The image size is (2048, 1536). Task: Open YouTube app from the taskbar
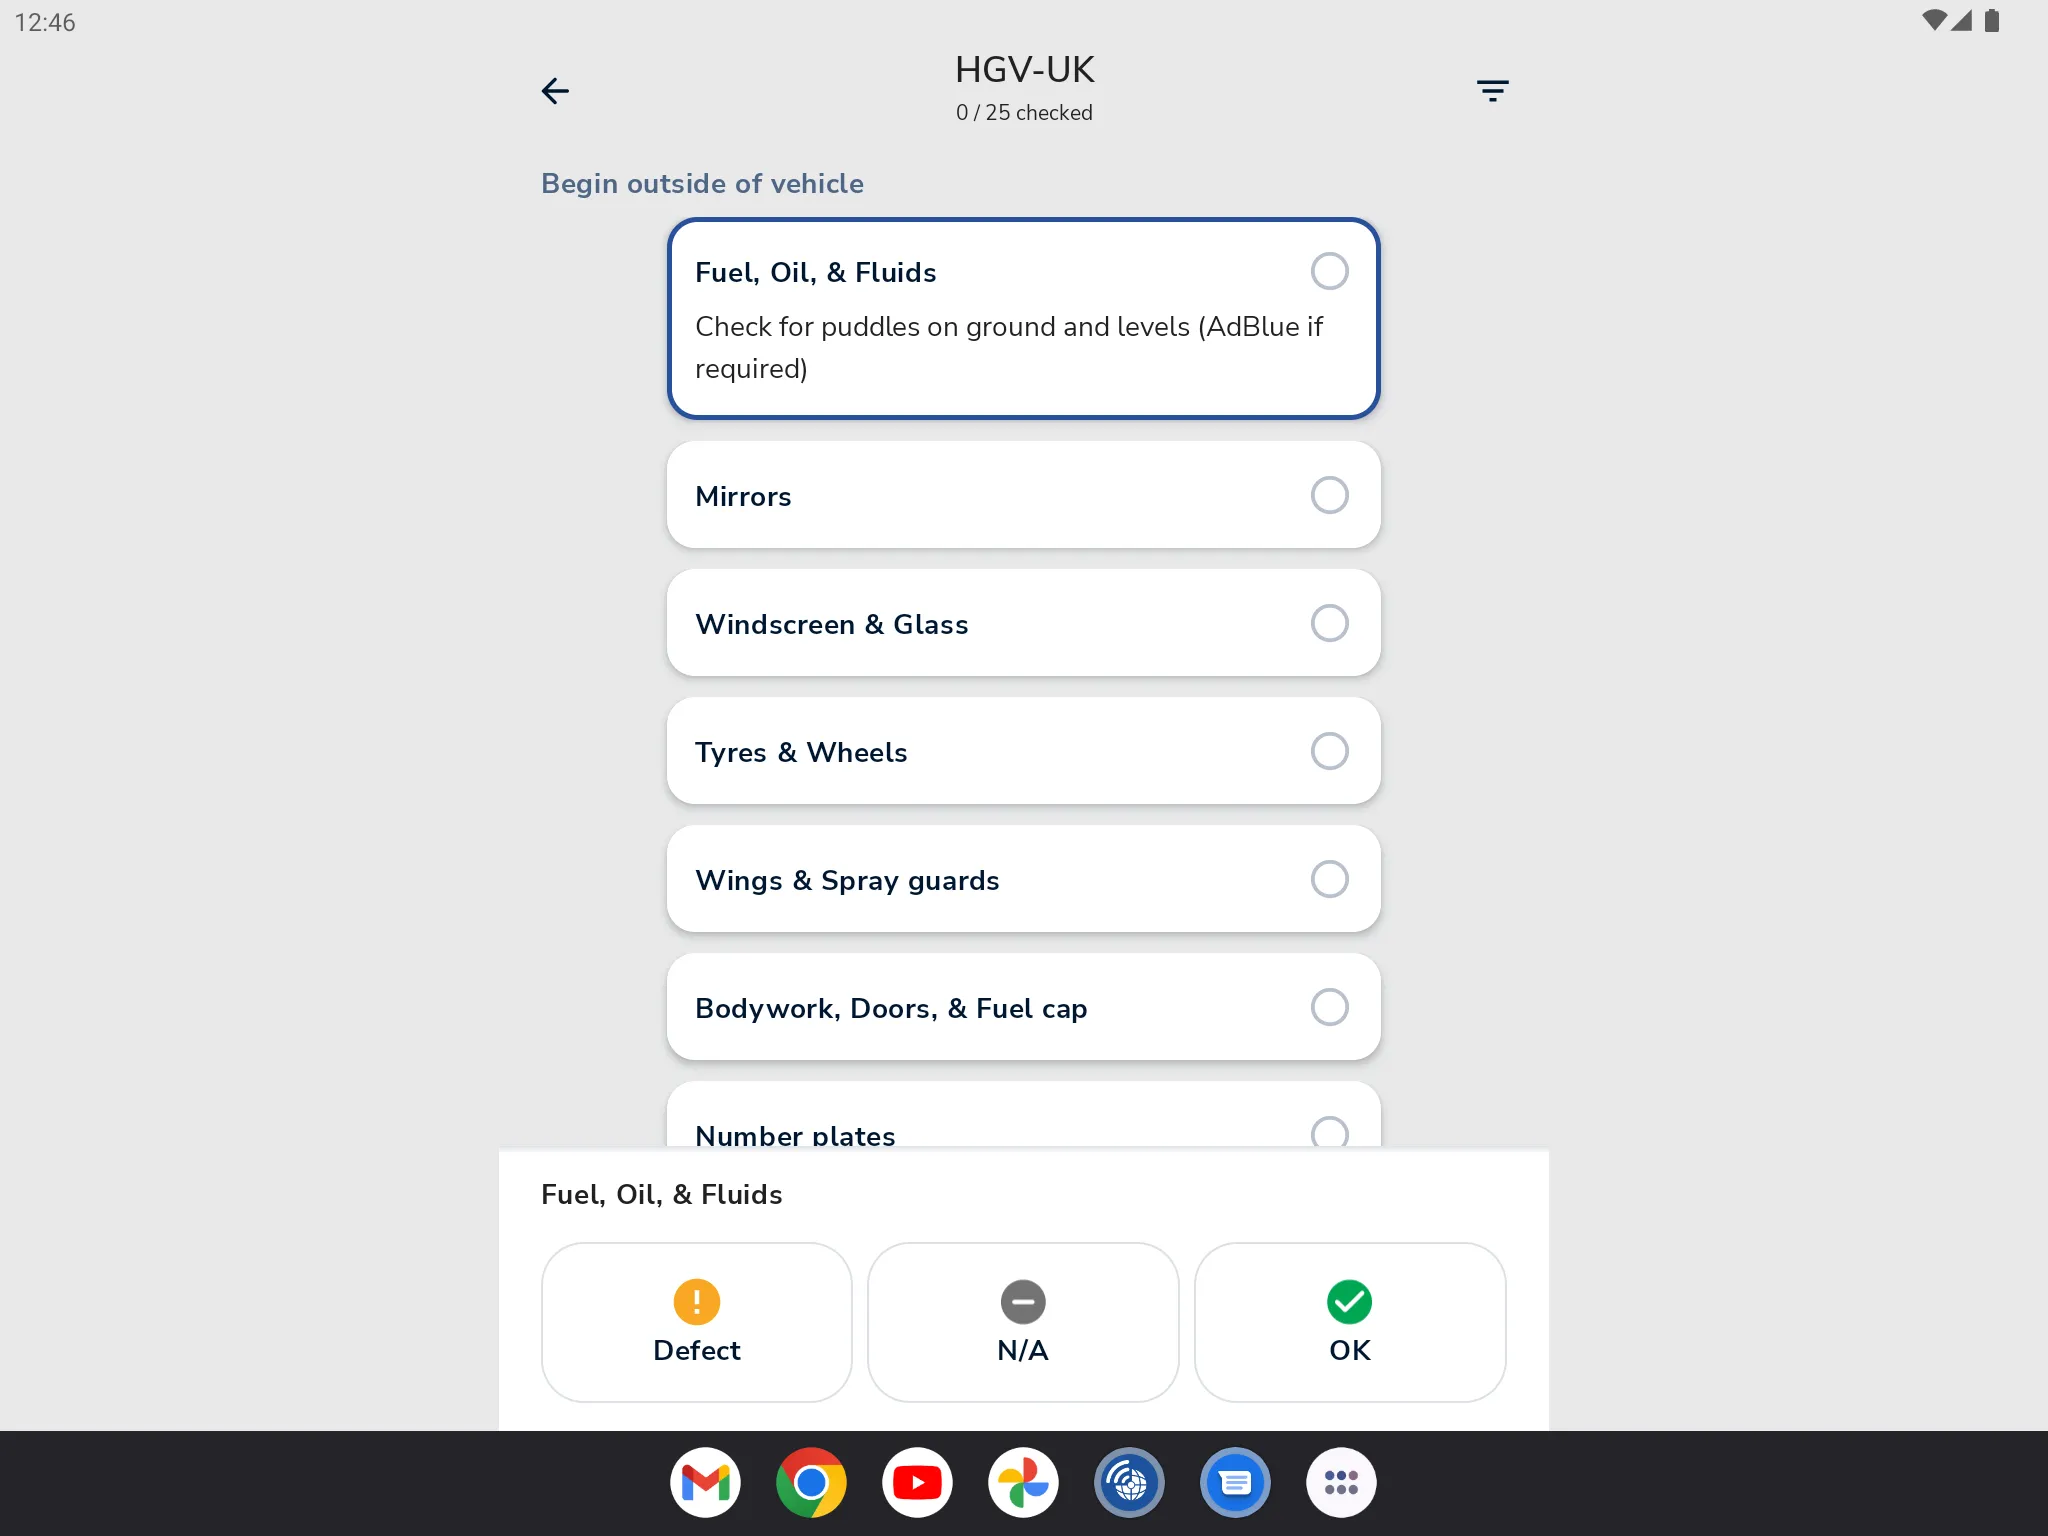point(918,1481)
